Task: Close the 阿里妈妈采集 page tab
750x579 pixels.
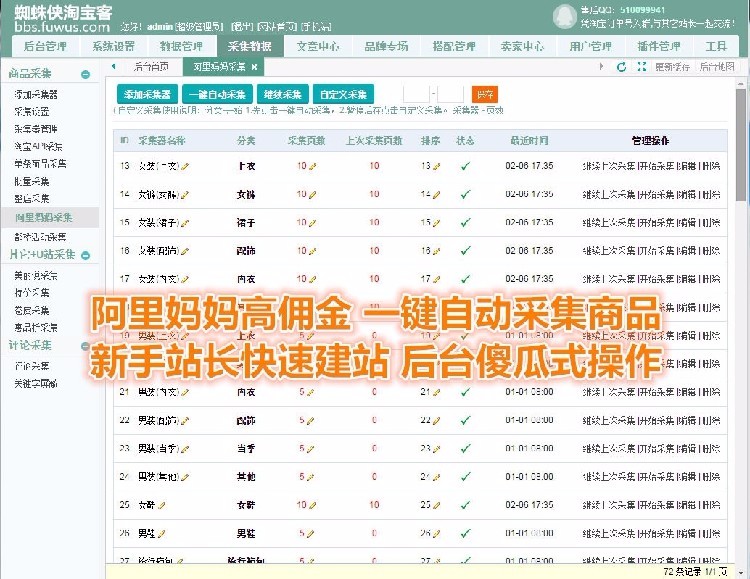Action: click(x=254, y=67)
